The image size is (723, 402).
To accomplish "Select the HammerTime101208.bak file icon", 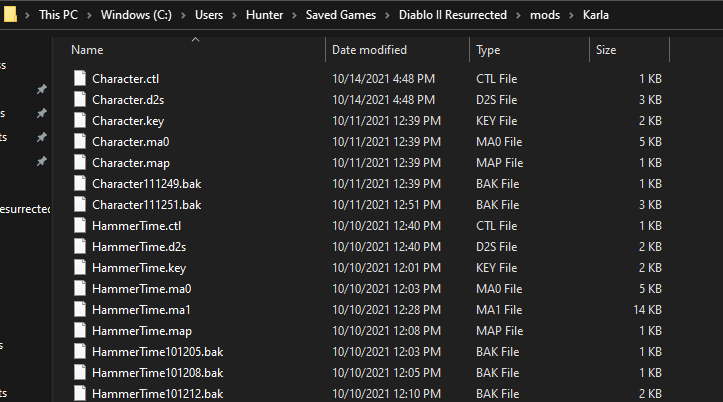I will click(x=80, y=372).
